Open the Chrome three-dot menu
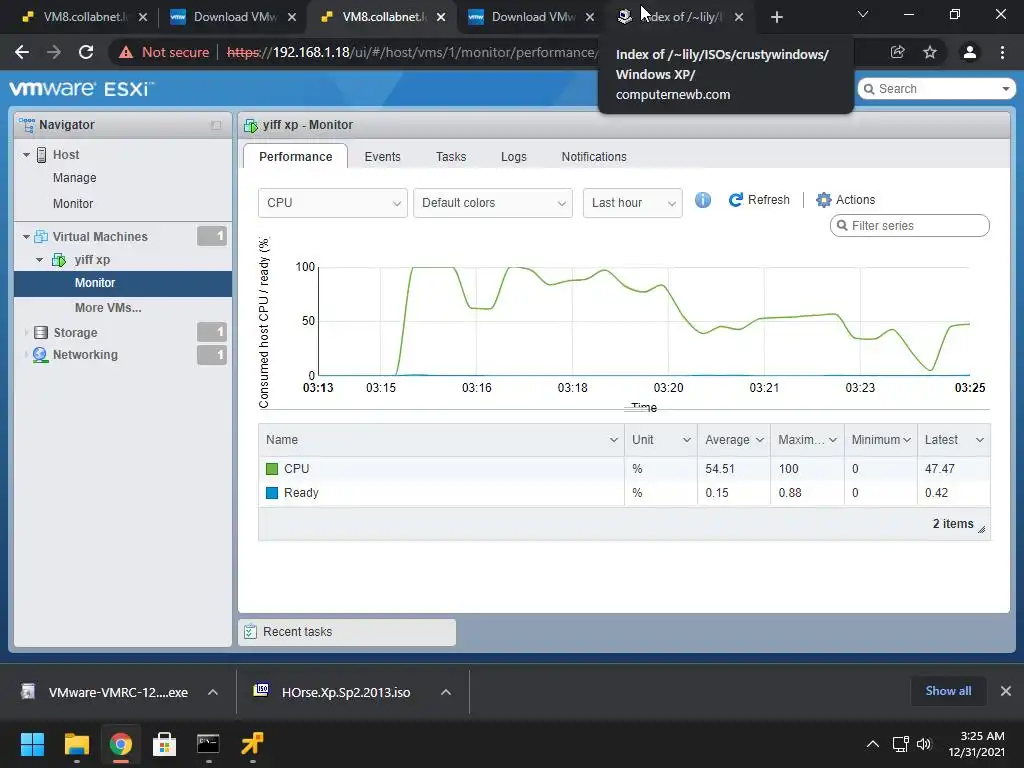The width and height of the screenshot is (1024, 768). (x=1002, y=52)
